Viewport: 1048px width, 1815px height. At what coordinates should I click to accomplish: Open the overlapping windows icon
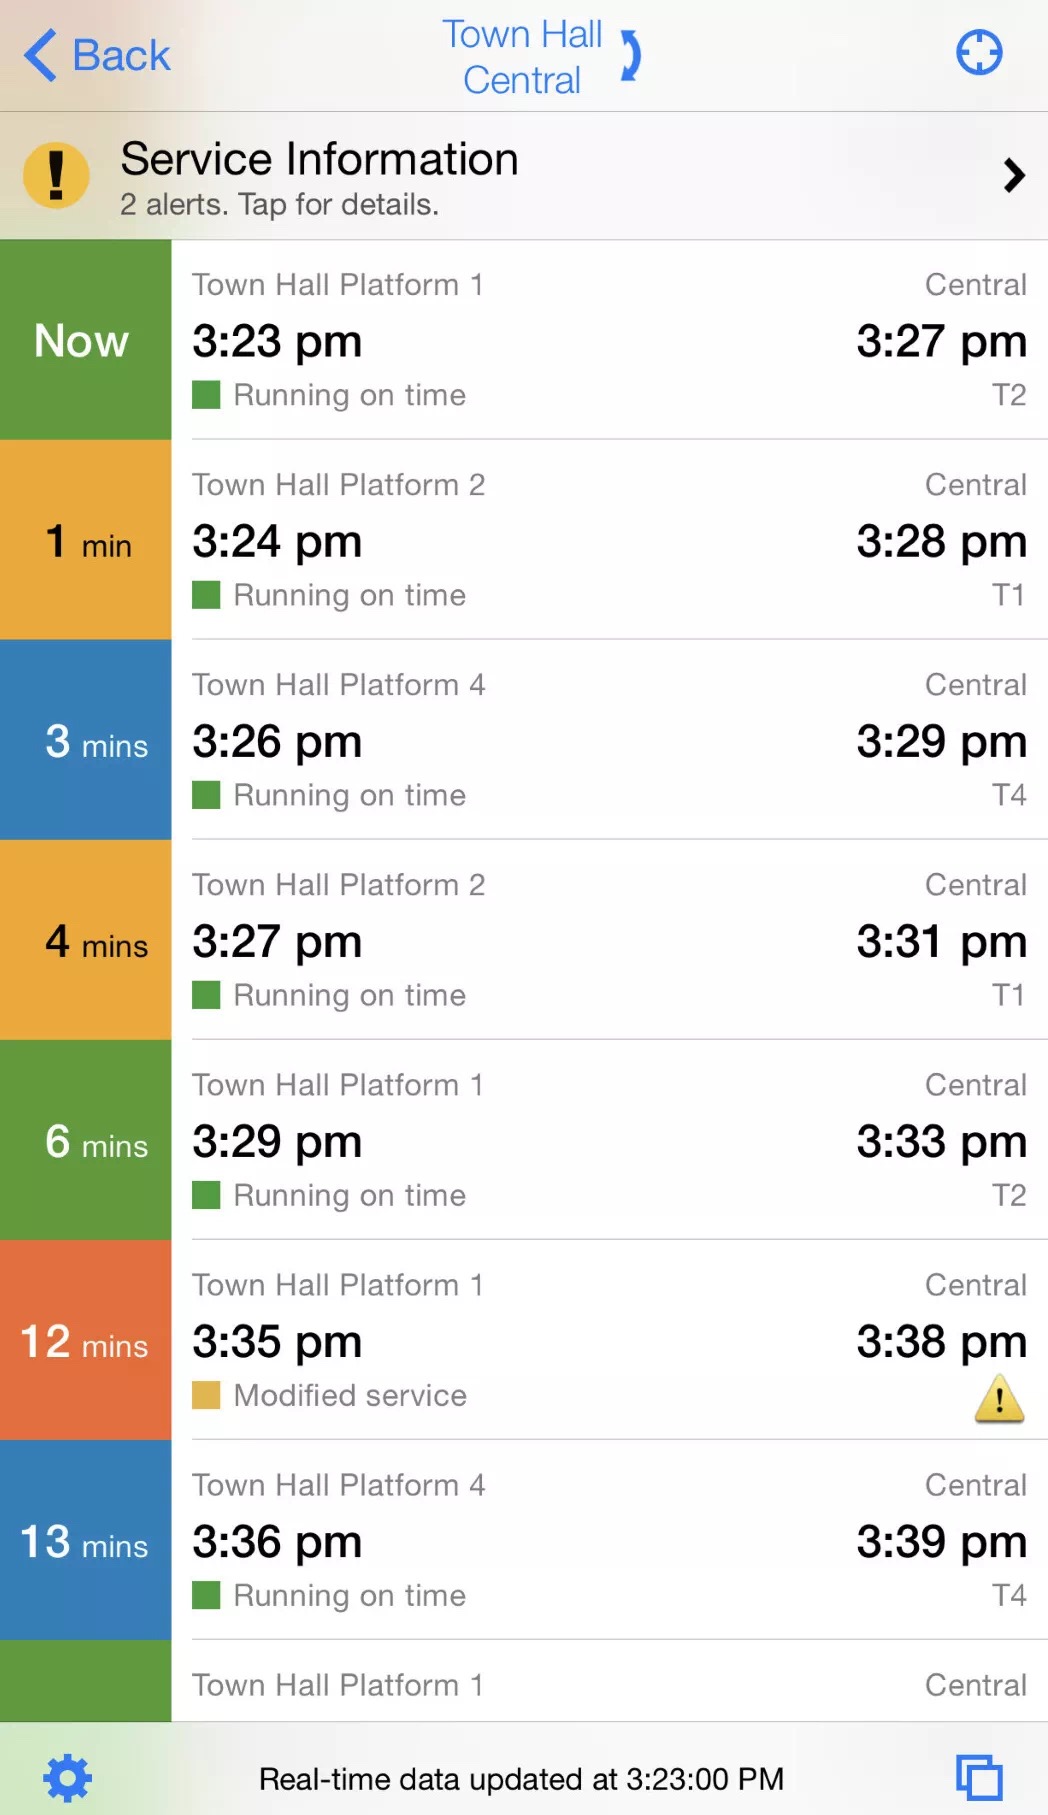(x=979, y=1777)
